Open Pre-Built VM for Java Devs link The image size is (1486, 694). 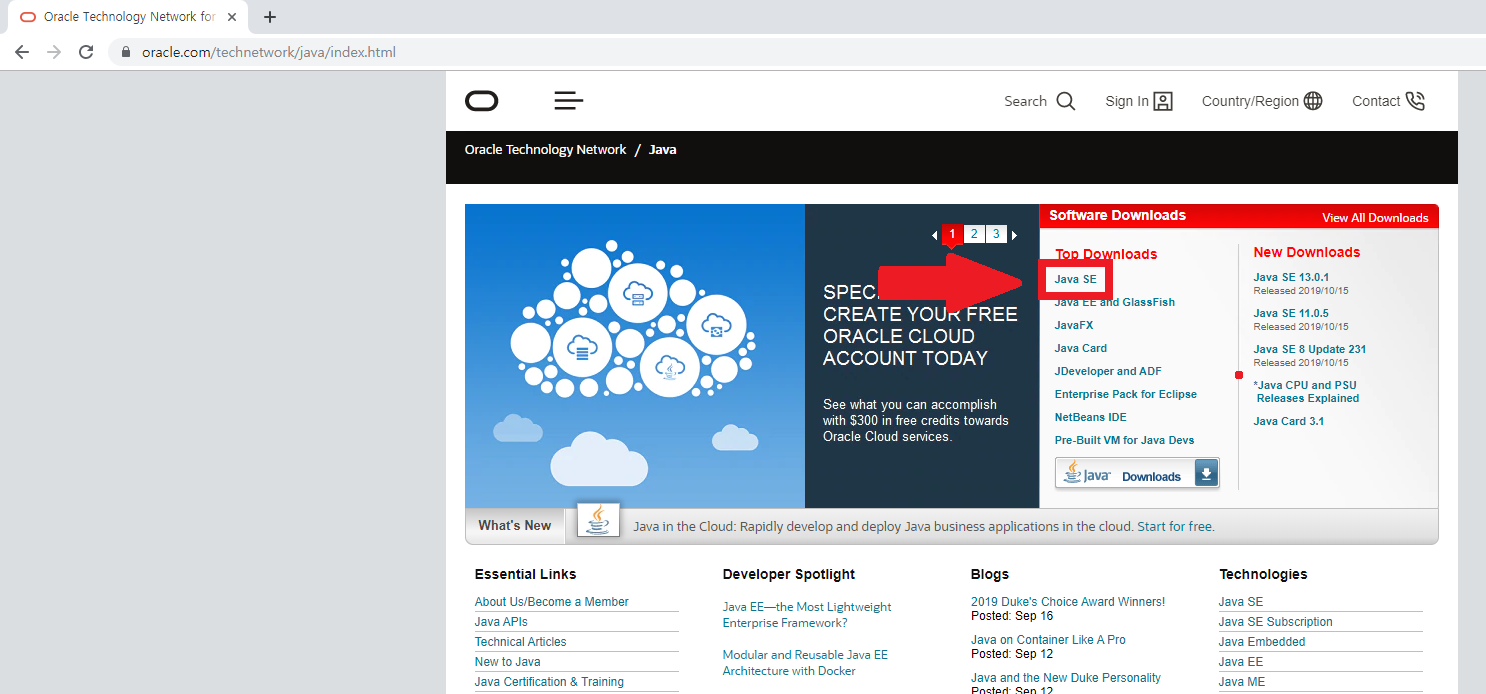point(1124,440)
